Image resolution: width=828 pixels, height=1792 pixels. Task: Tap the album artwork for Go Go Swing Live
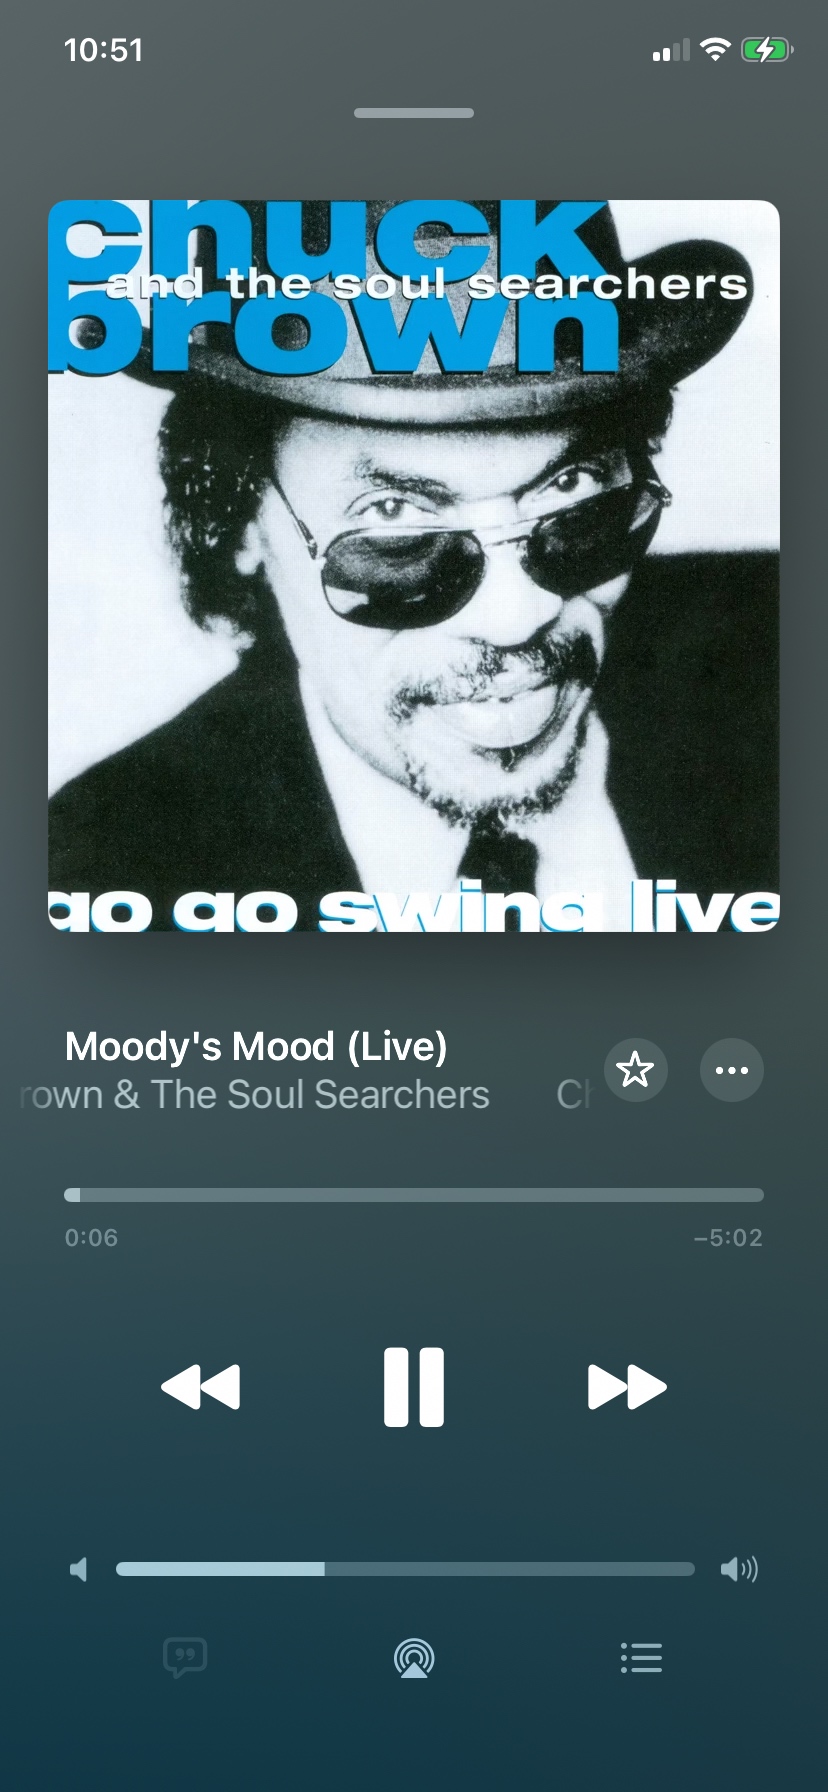click(414, 566)
